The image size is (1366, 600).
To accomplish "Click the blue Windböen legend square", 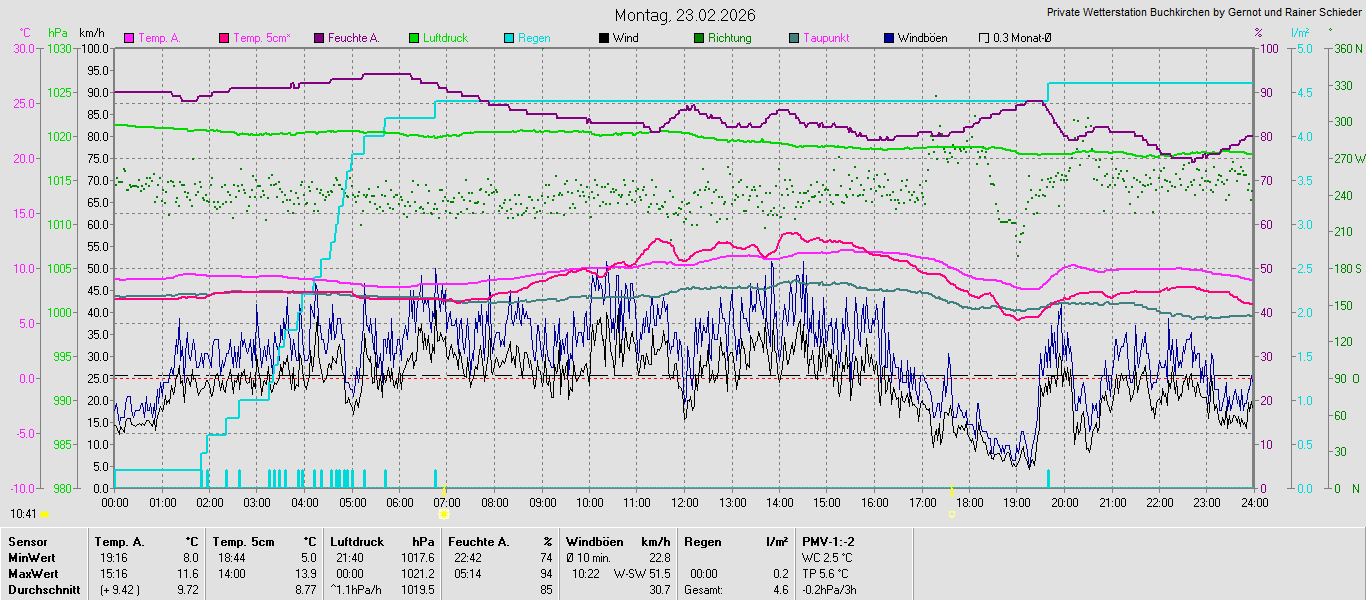I will [x=889, y=39].
